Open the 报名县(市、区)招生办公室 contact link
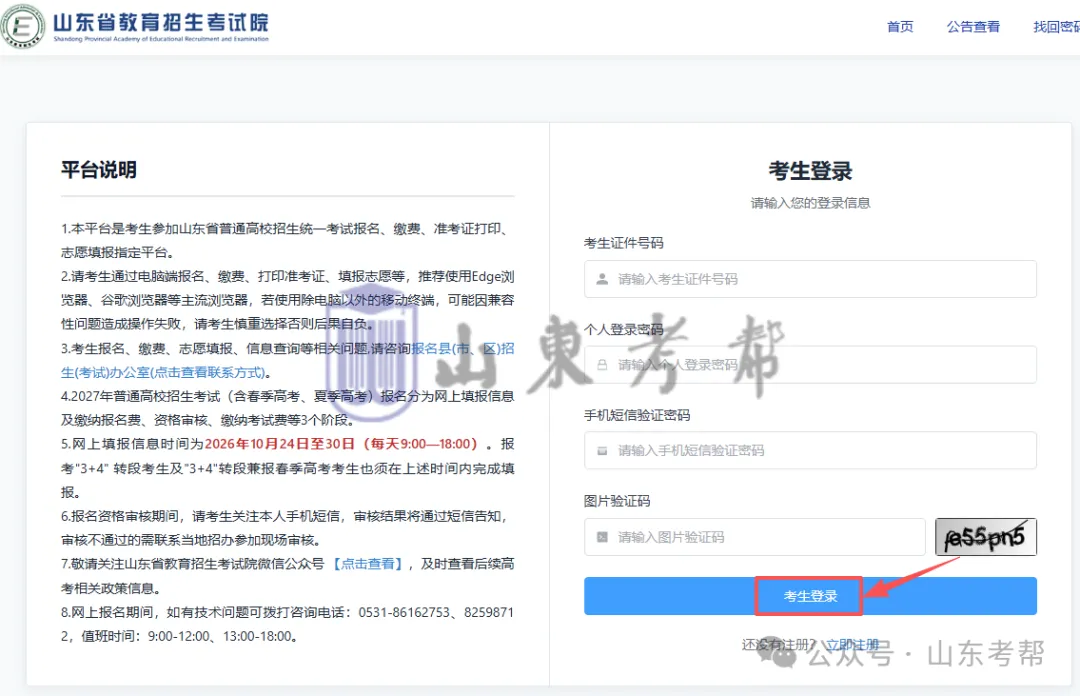 [x=288, y=360]
